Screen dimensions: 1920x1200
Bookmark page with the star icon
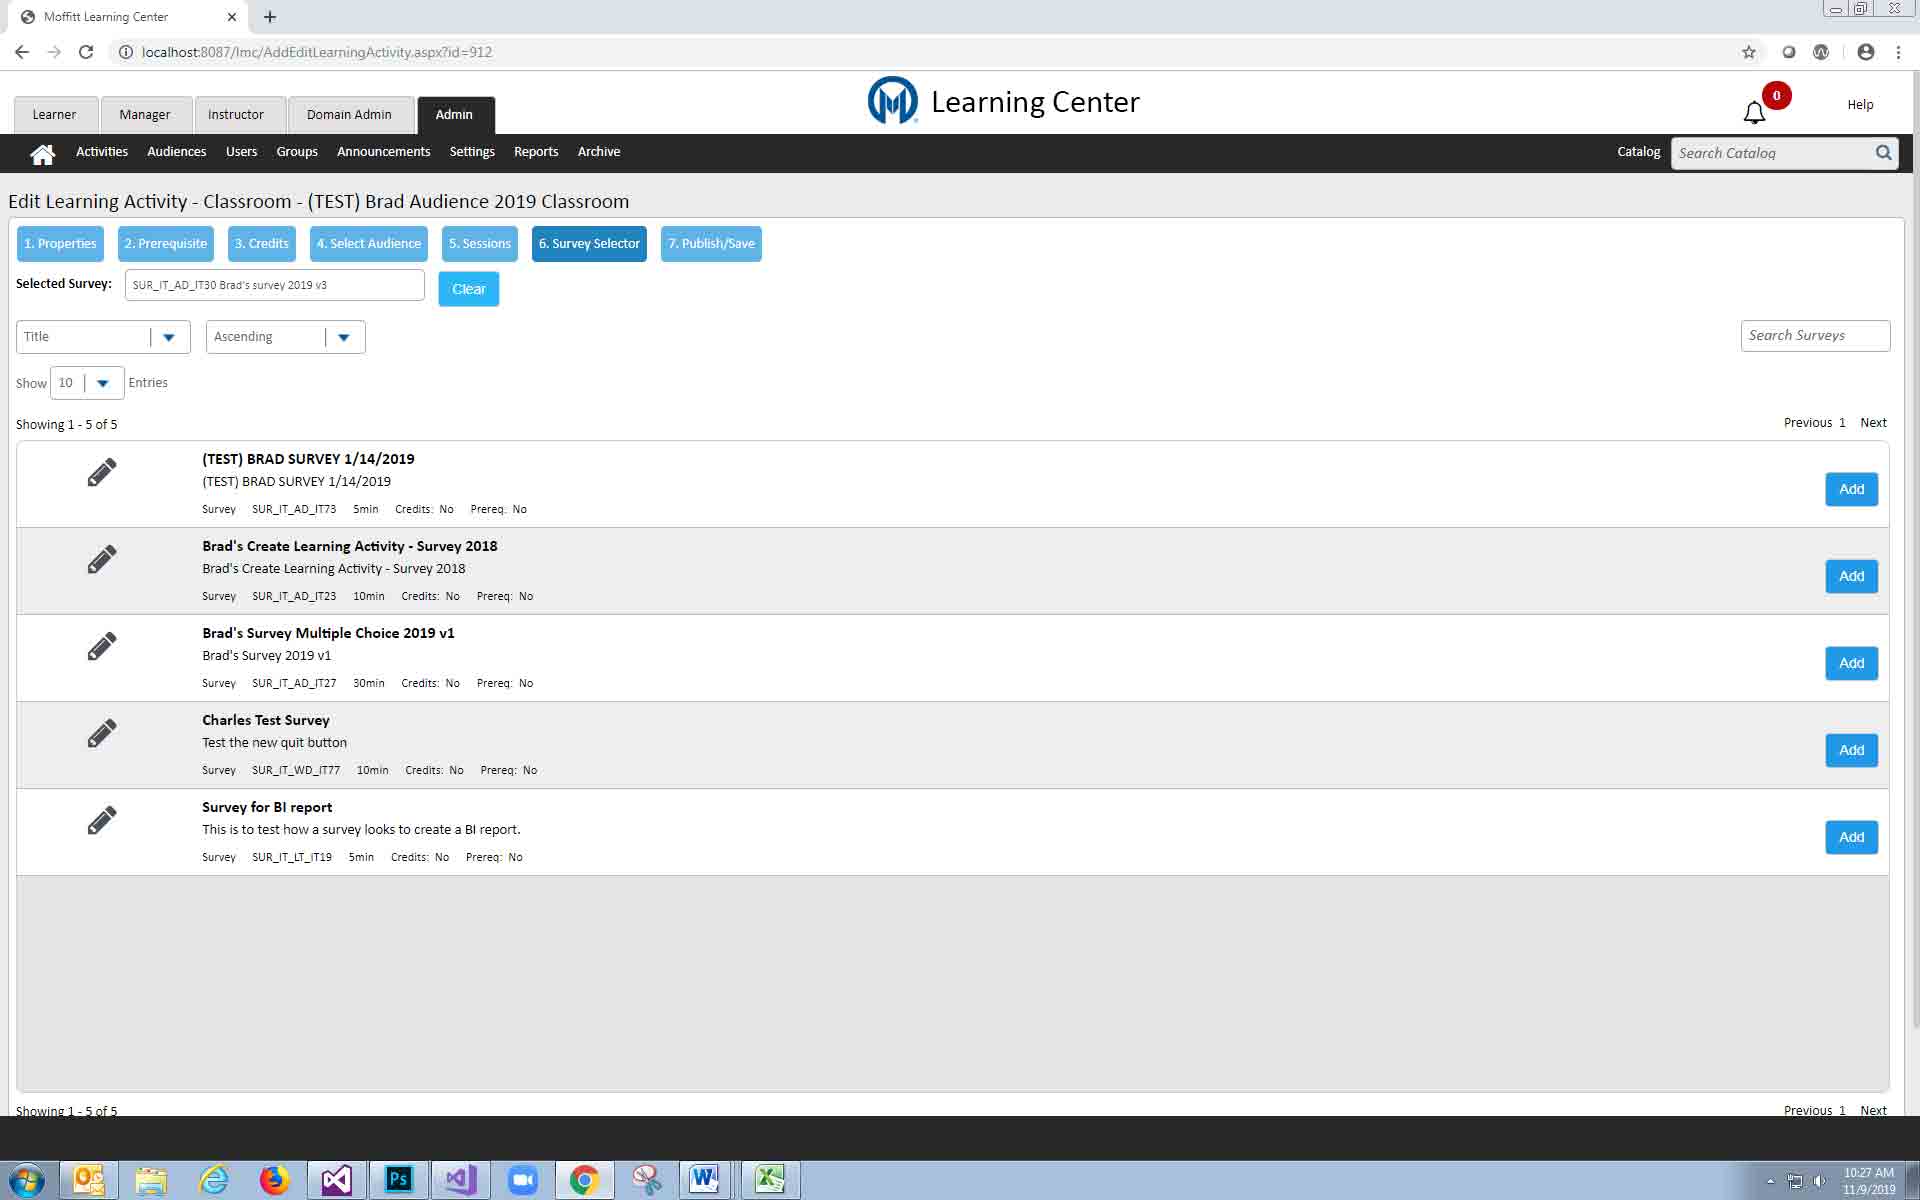tap(1748, 52)
